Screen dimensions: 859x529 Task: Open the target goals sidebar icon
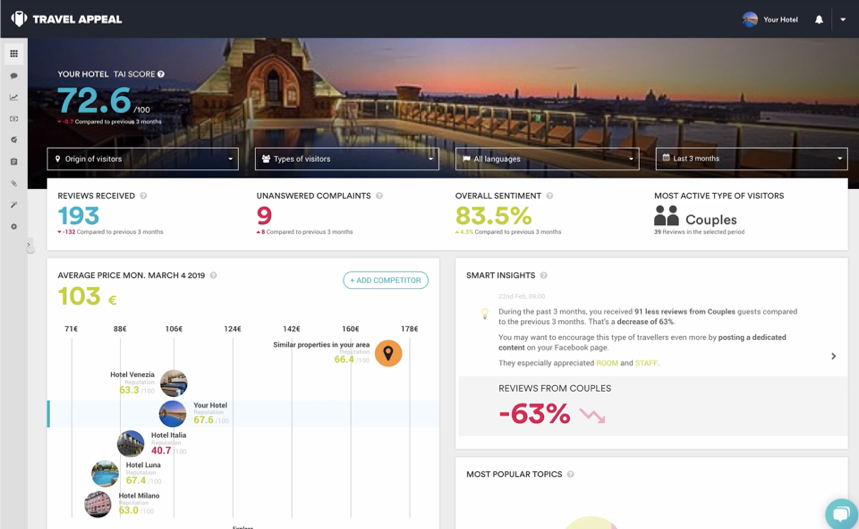(x=14, y=140)
